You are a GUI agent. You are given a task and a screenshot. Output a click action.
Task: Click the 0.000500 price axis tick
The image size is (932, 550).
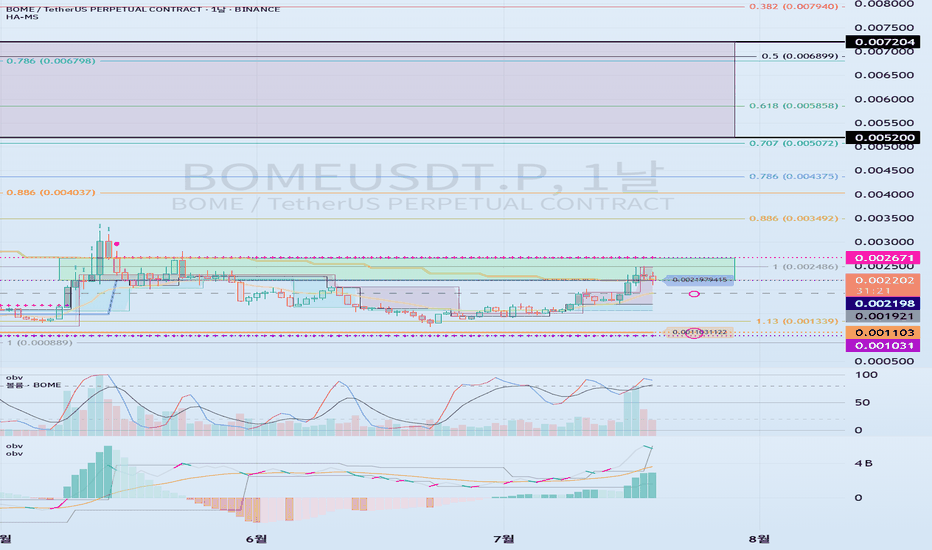pos(884,362)
